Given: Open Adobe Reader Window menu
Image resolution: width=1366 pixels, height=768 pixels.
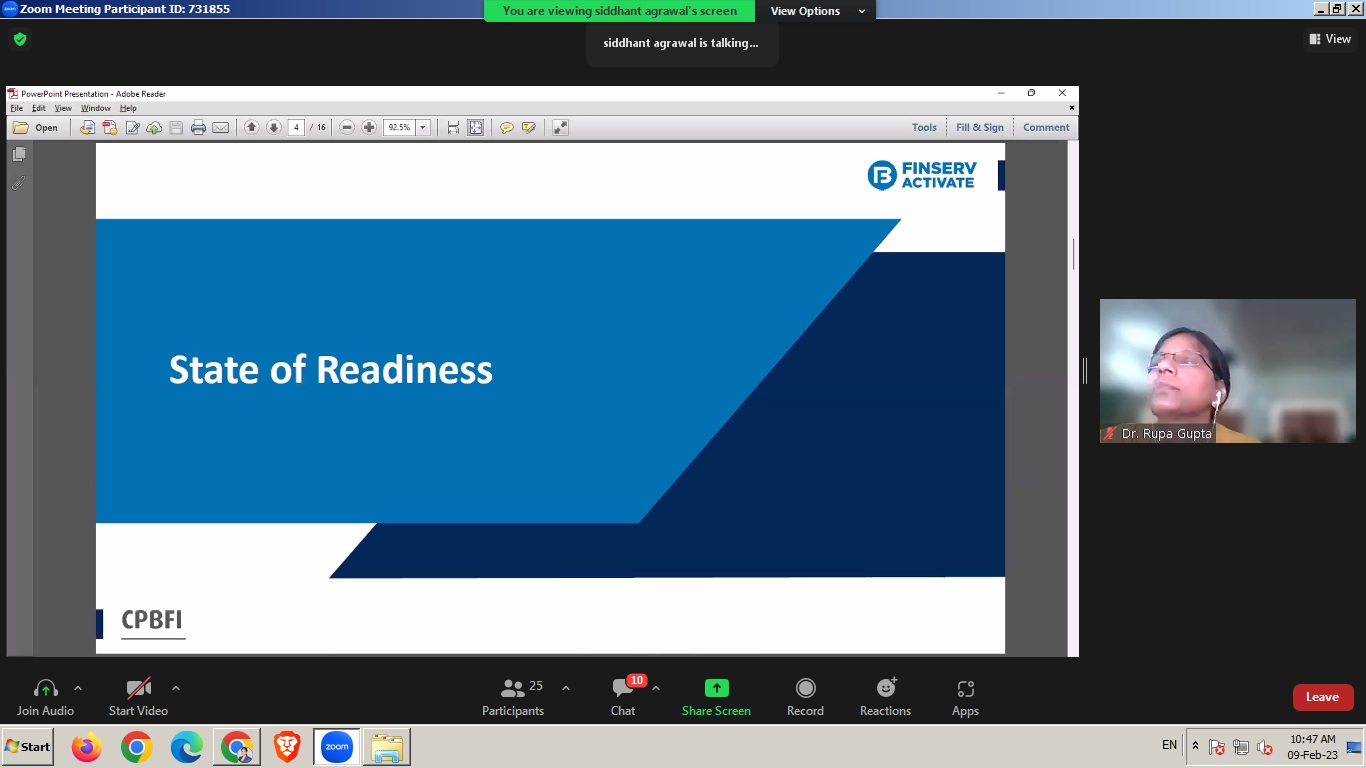Looking at the screenshot, I should tap(96, 108).
